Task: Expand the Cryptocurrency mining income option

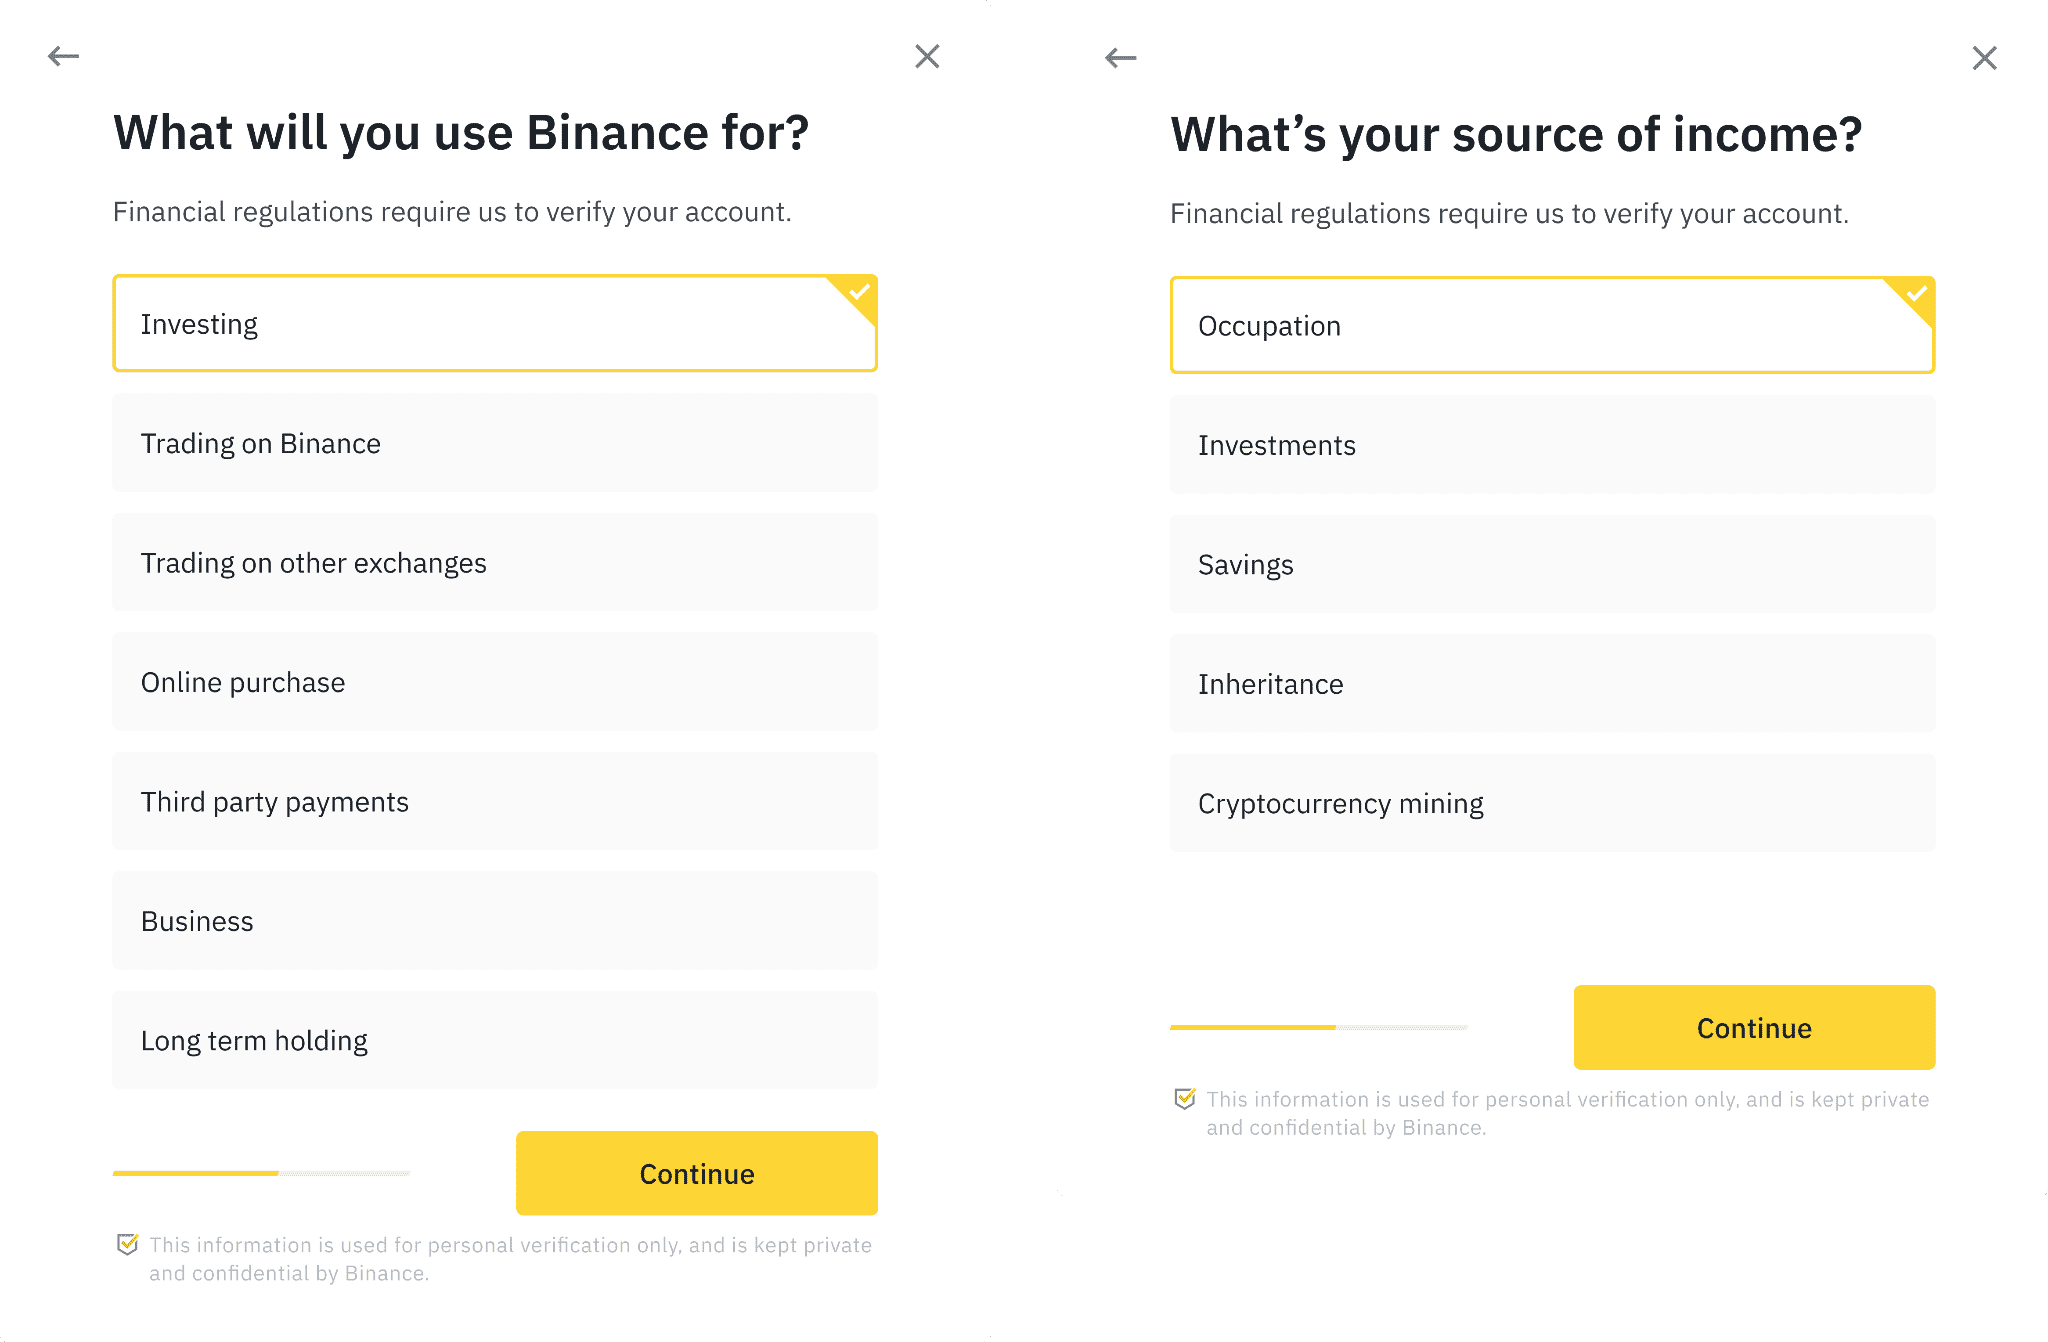Action: click(1555, 804)
